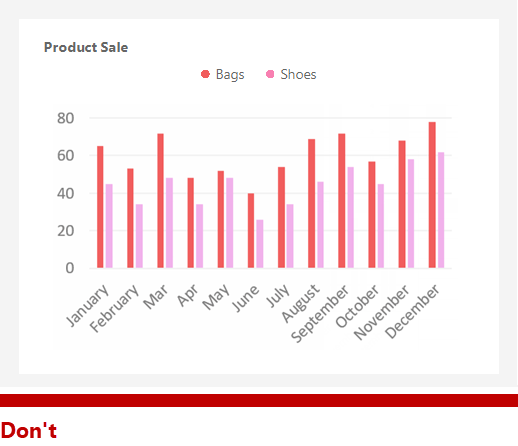Screen dimensions: 518x446
Task: Click the February axis label
Action: coord(114,308)
